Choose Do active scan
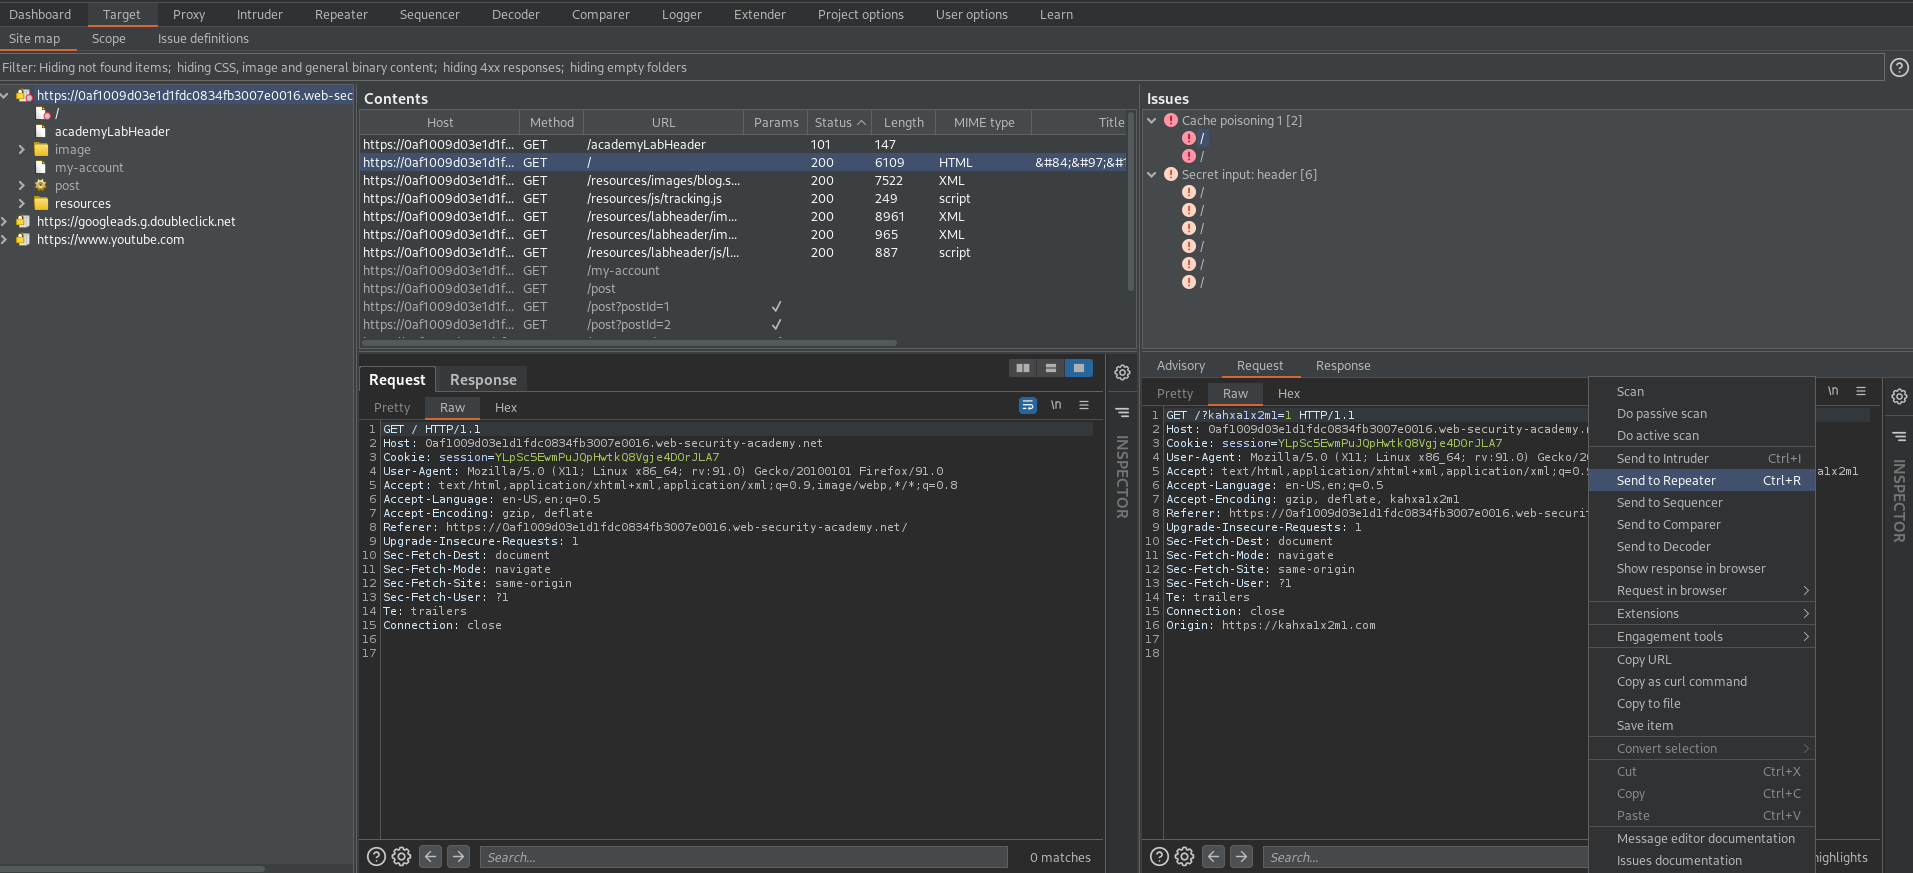Screen dimensions: 1913x873 [1702, 435]
